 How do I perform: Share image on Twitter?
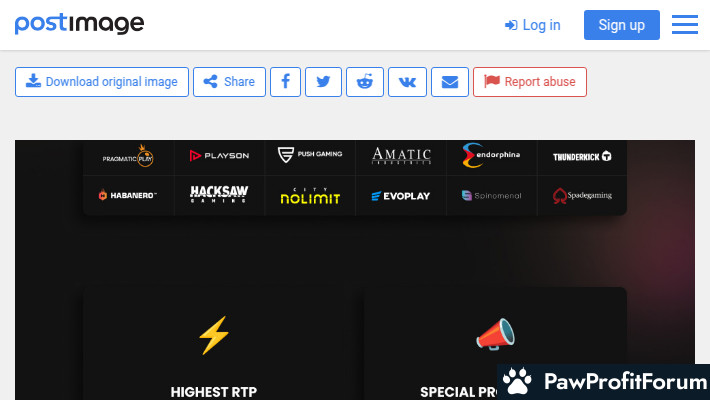(x=323, y=82)
